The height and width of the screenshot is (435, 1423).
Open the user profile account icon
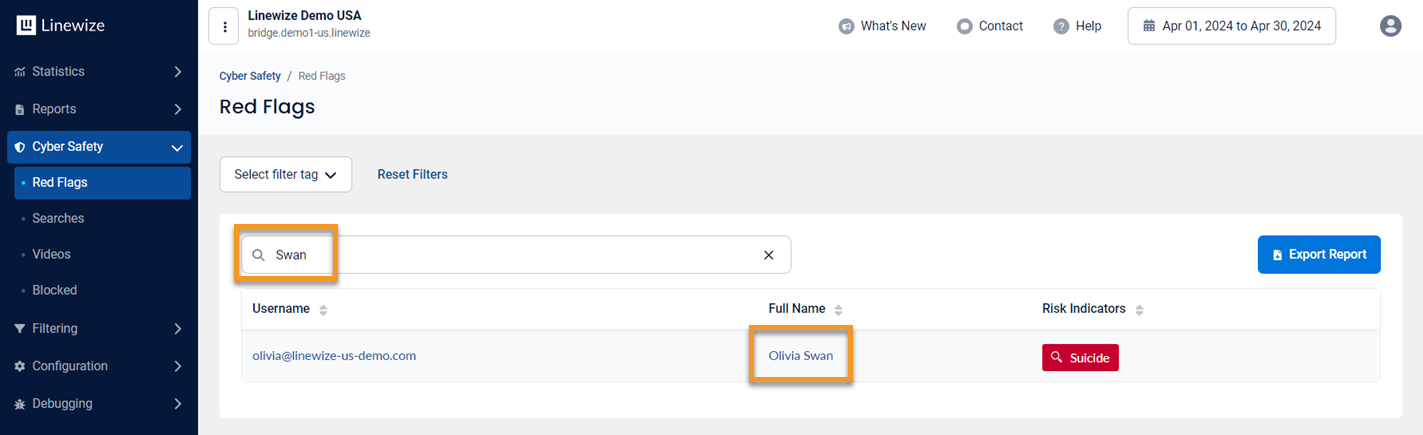click(1390, 26)
